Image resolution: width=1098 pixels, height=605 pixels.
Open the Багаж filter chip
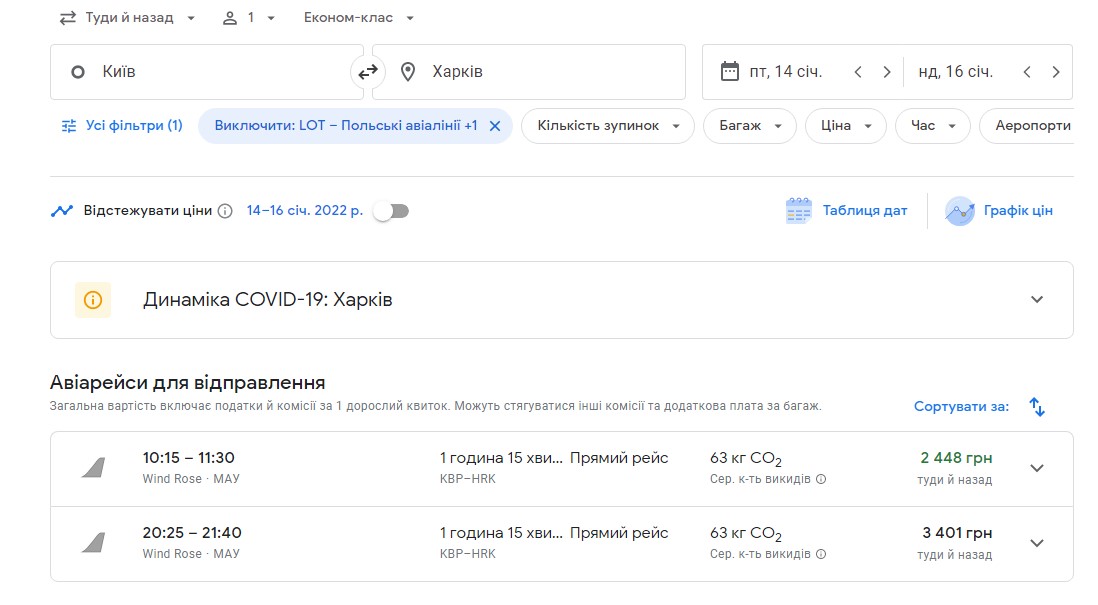(x=749, y=126)
